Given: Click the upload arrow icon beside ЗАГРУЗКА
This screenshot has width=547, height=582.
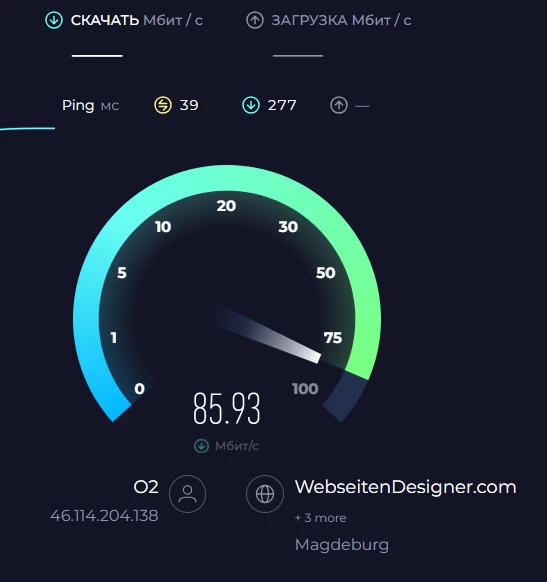Looking at the screenshot, I should [x=255, y=20].
